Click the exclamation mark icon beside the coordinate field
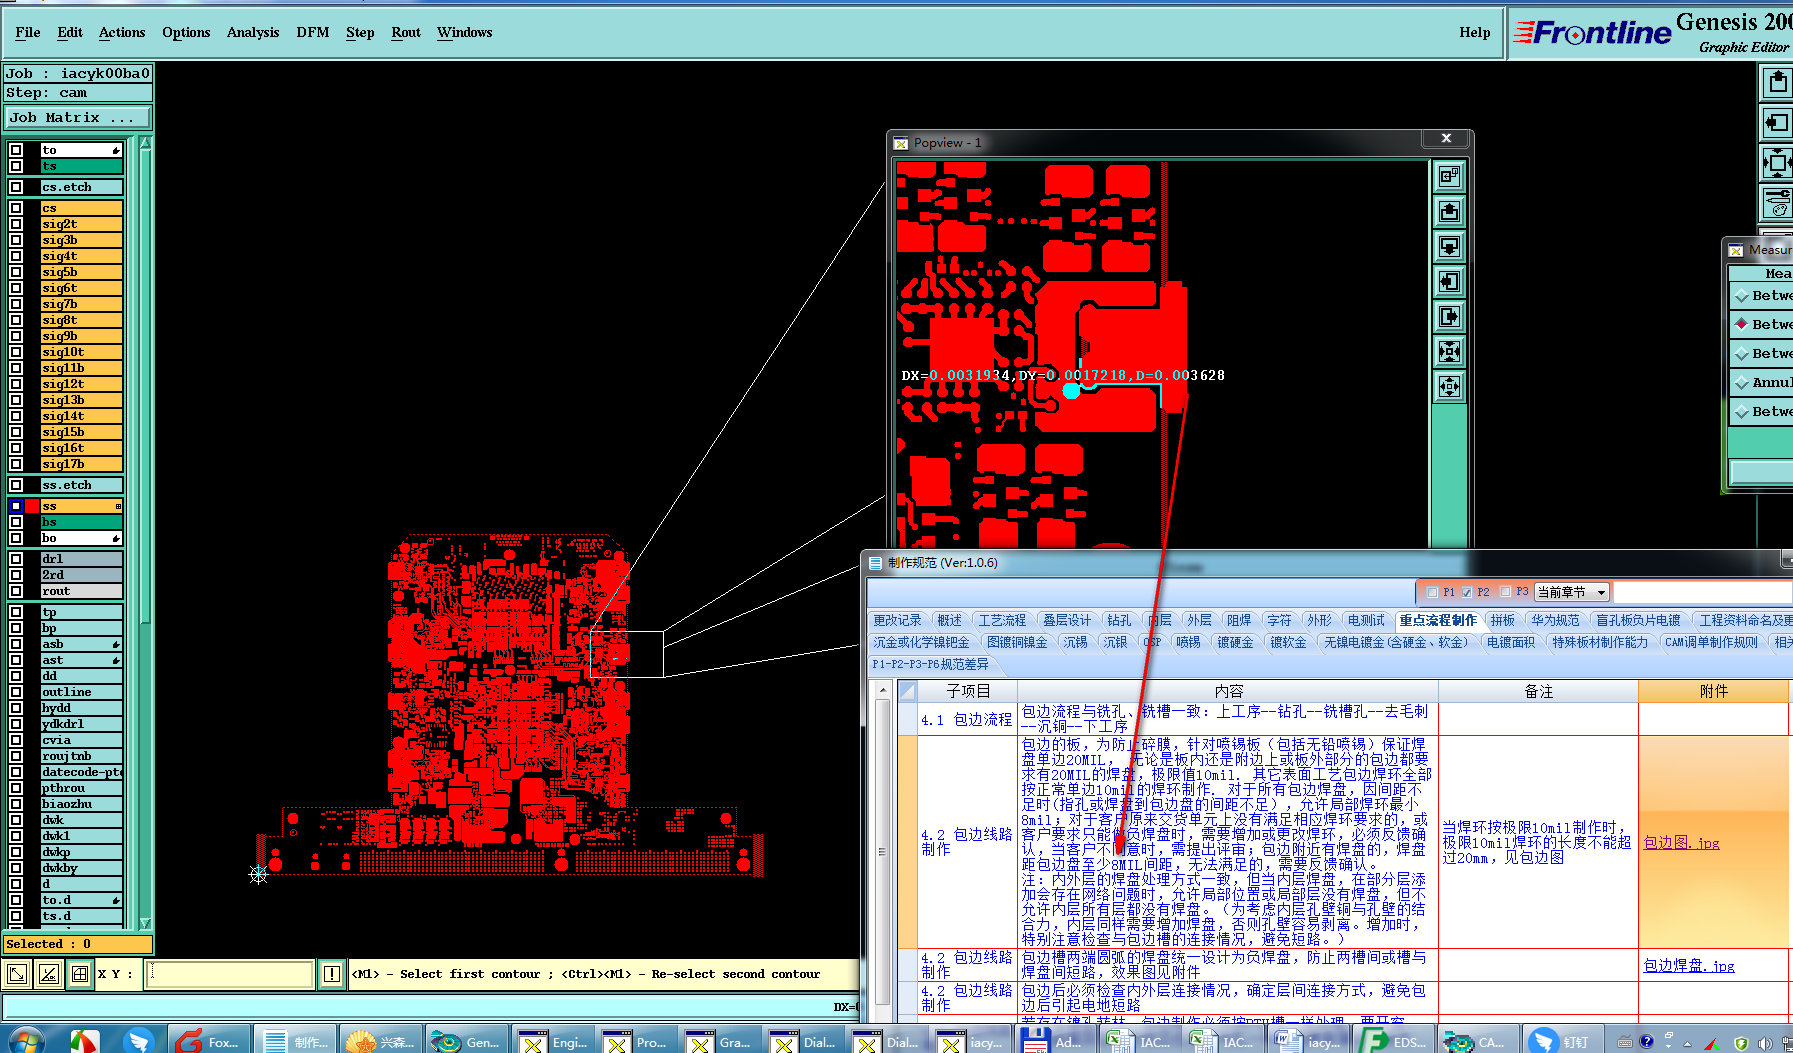Screen dimensions: 1793x1053 (x=332, y=974)
